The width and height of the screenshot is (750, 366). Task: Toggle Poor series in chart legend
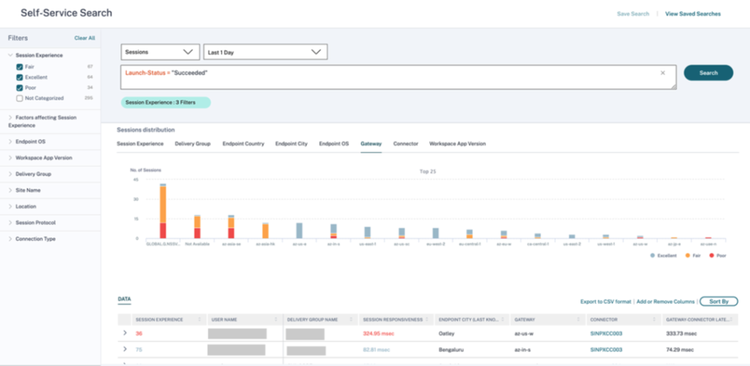[718, 255]
